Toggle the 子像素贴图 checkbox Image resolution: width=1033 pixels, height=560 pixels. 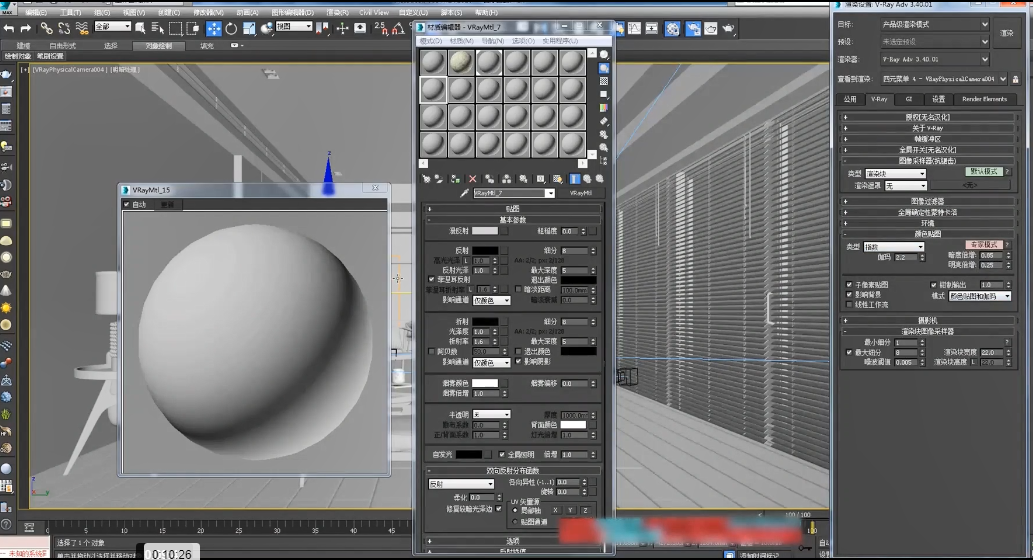pos(849,285)
